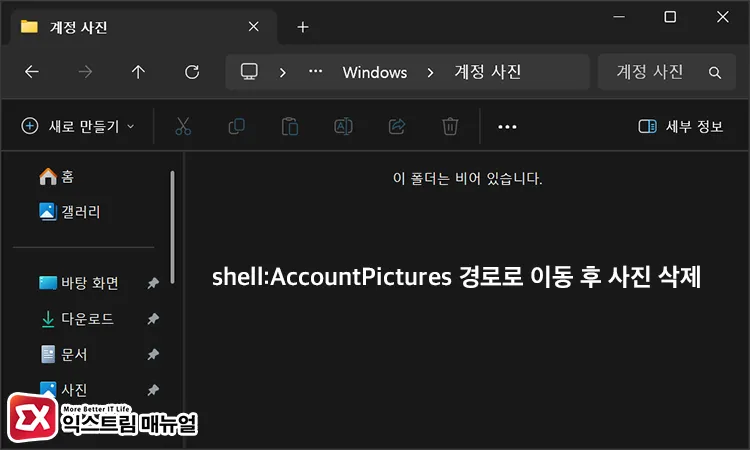Click the pin icon beside 사진
750x450 pixels.
[153, 390]
